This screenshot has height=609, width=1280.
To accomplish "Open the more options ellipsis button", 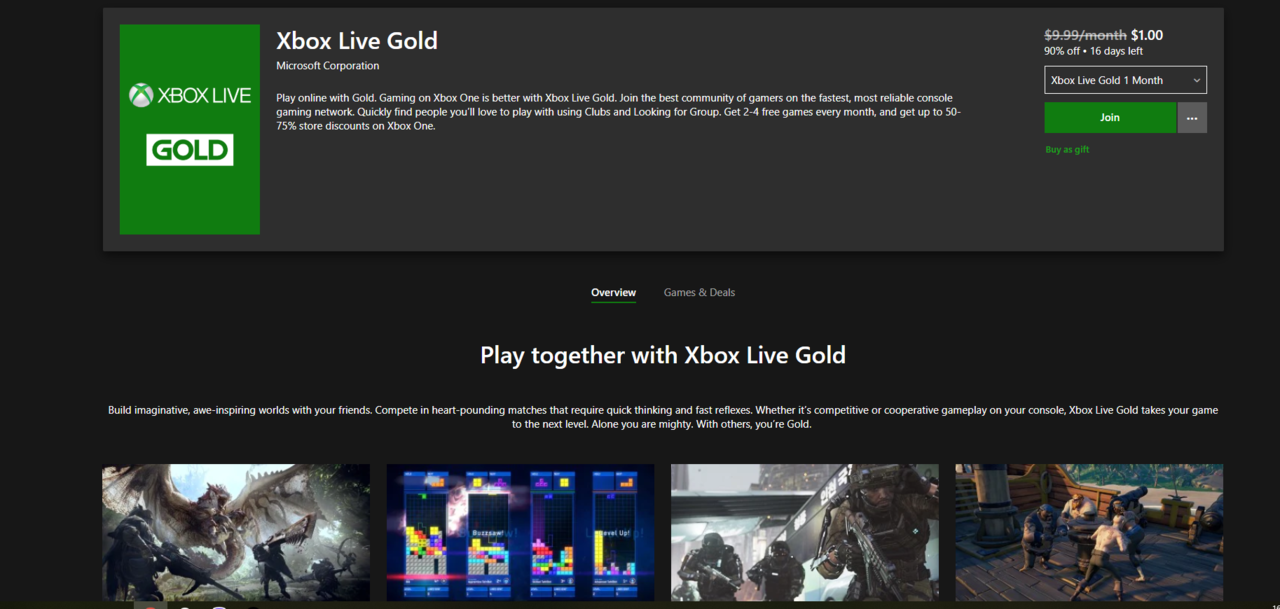I will tap(1192, 117).
